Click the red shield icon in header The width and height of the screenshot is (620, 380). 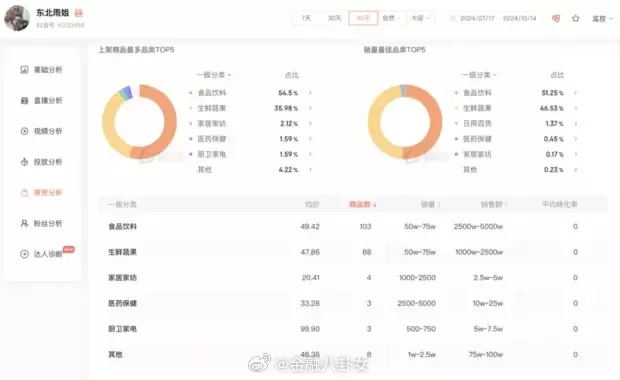[x=556, y=19]
